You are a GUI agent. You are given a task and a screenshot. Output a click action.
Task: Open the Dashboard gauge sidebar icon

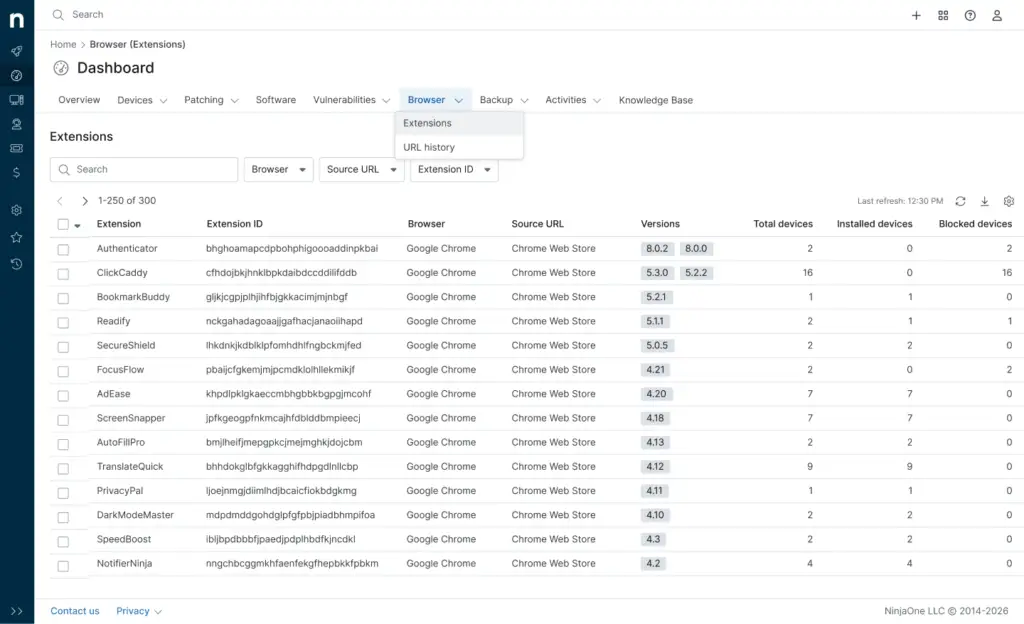pyautogui.click(x=17, y=76)
